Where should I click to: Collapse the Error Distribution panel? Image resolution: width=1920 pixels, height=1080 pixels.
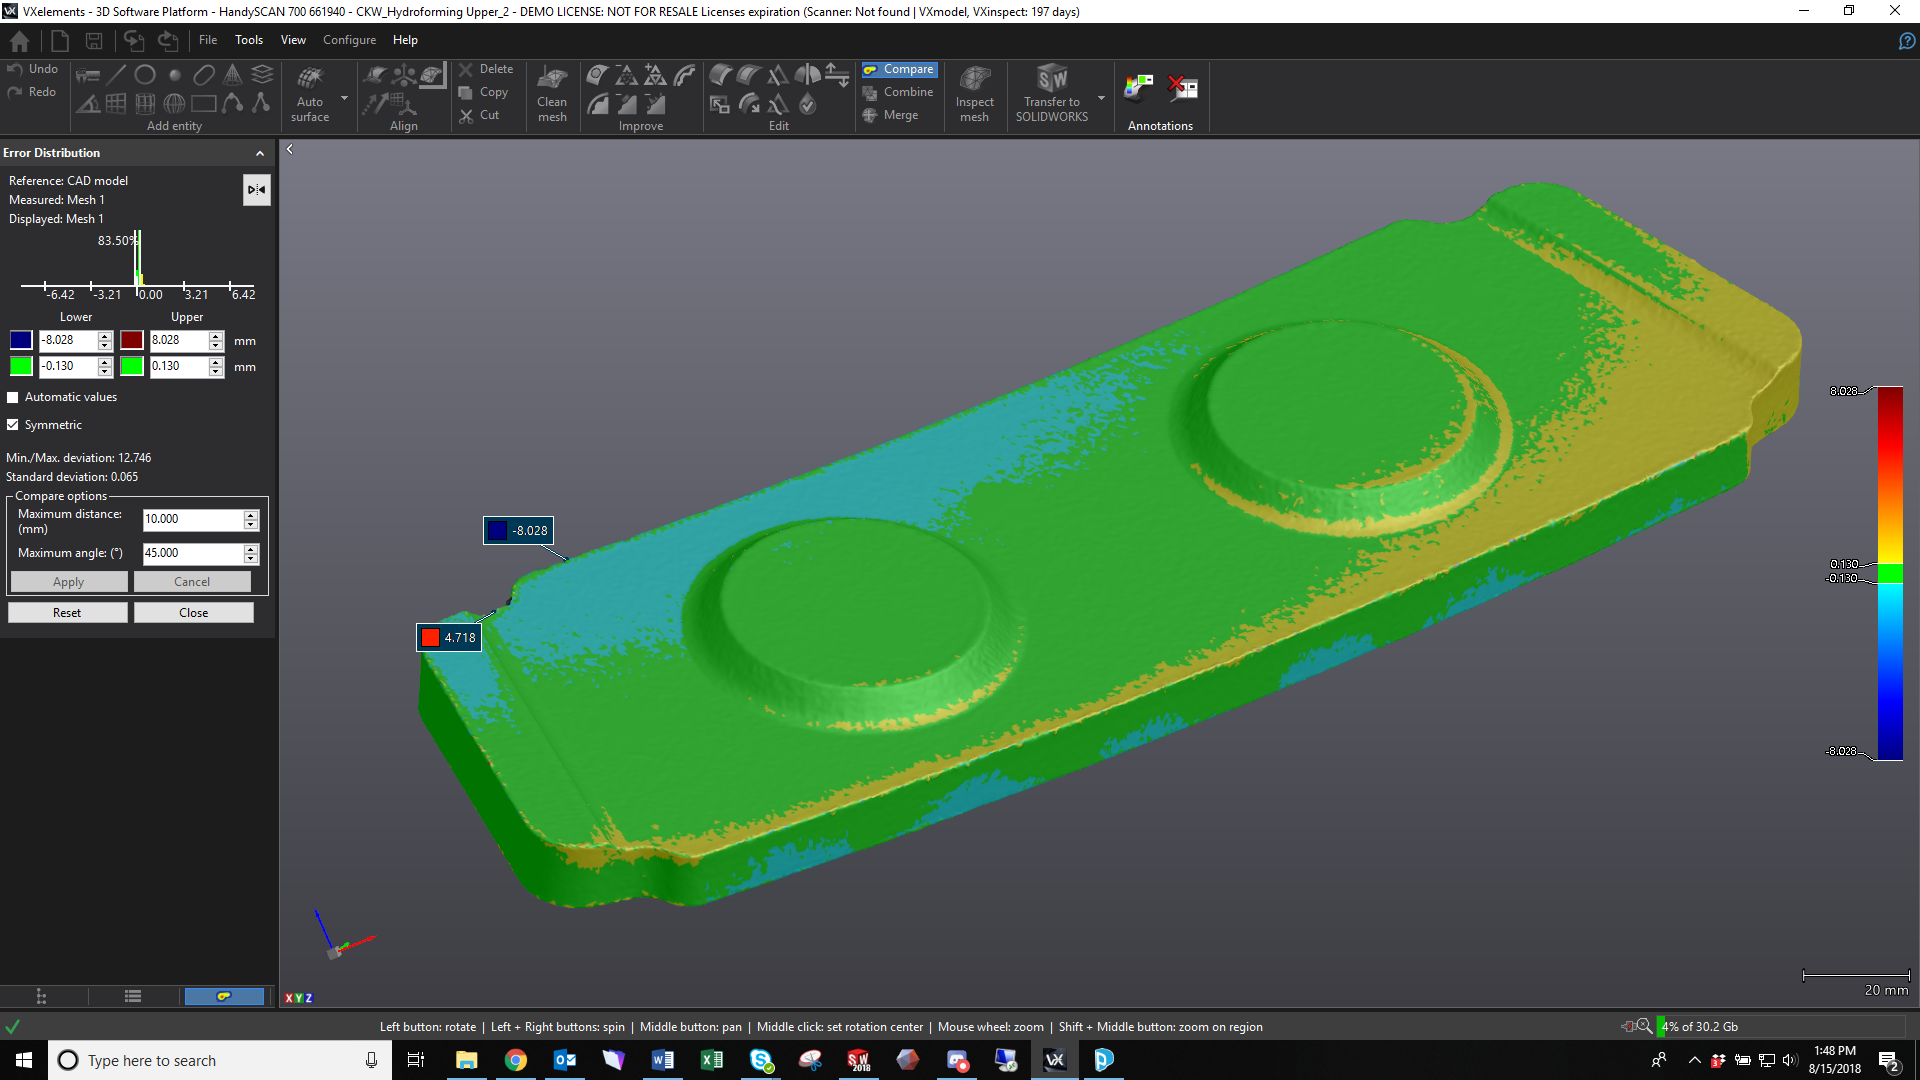(260, 153)
